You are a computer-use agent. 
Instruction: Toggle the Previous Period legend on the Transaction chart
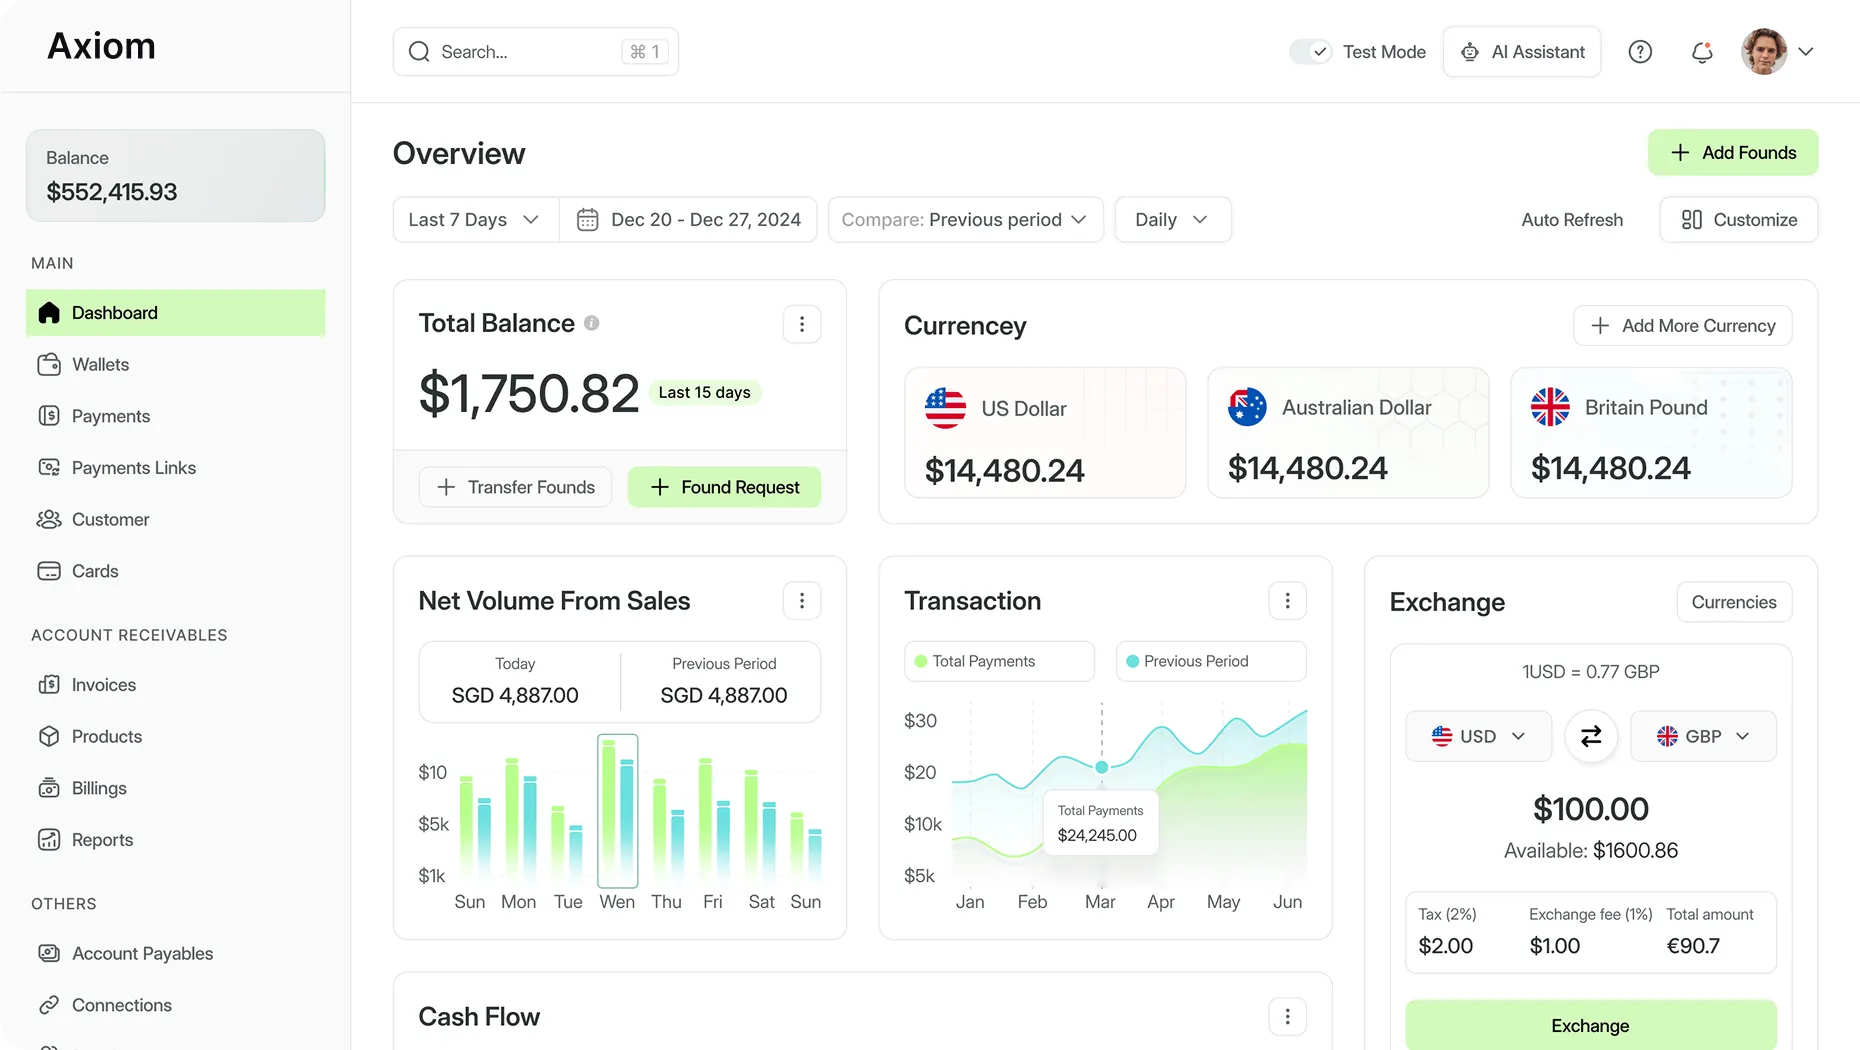point(1210,661)
